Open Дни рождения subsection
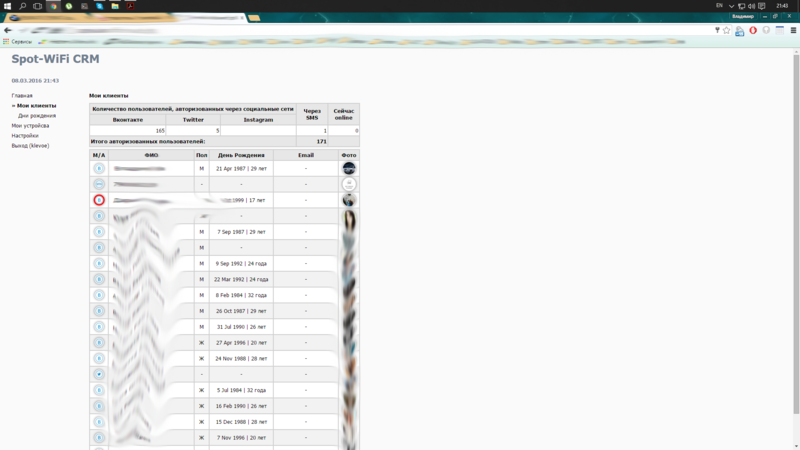This screenshot has height=450, width=800. [37, 116]
